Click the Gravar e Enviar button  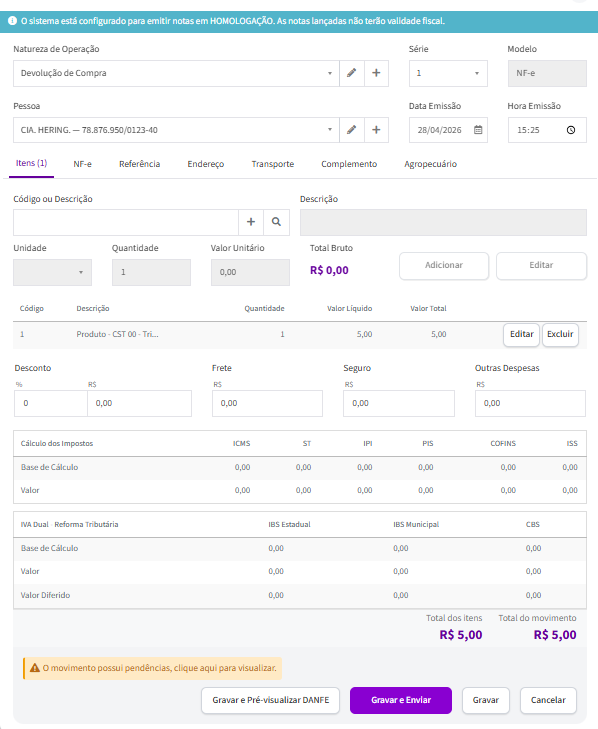click(401, 700)
